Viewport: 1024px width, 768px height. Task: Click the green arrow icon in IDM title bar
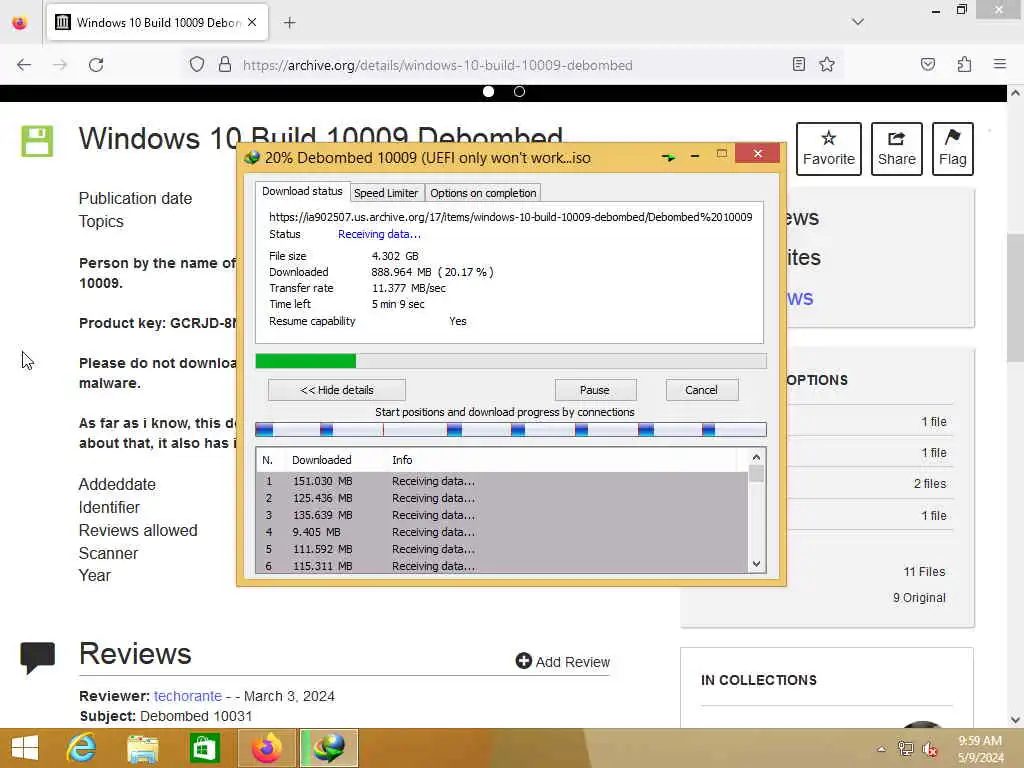[x=668, y=157]
